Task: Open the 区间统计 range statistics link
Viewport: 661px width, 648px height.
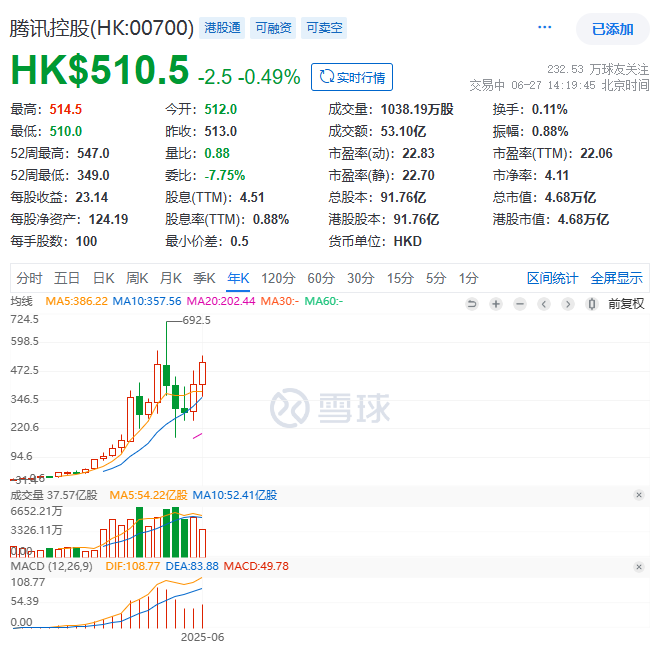Action: coord(553,278)
